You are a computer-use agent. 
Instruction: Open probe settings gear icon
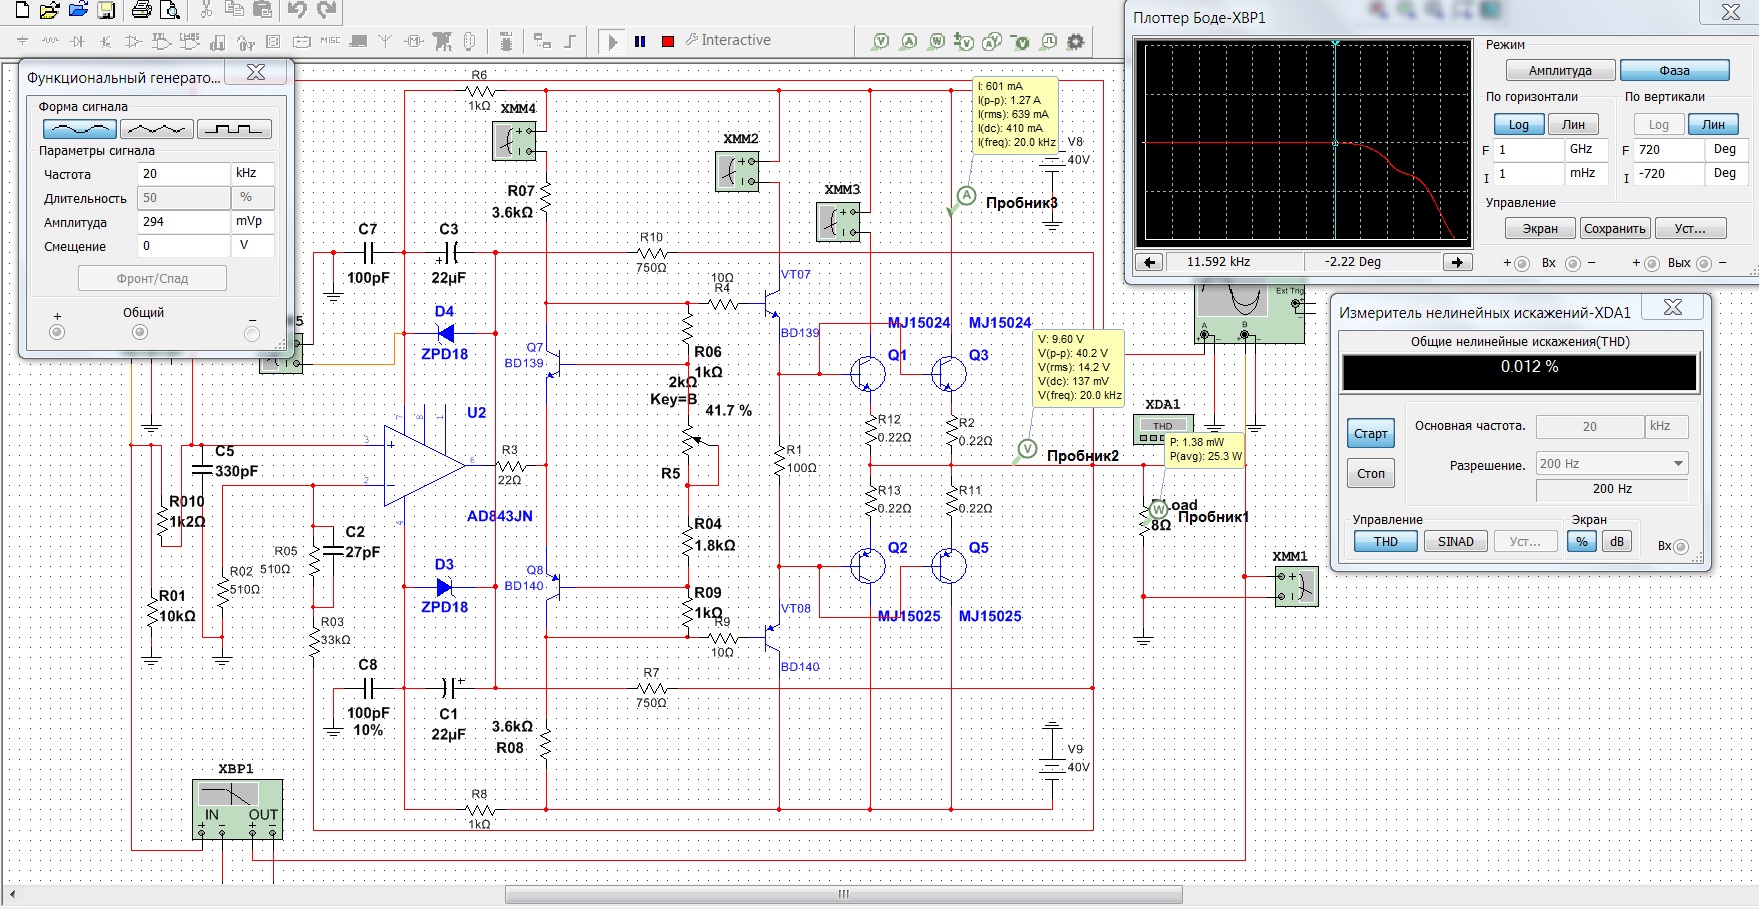click(x=1076, y=41)
